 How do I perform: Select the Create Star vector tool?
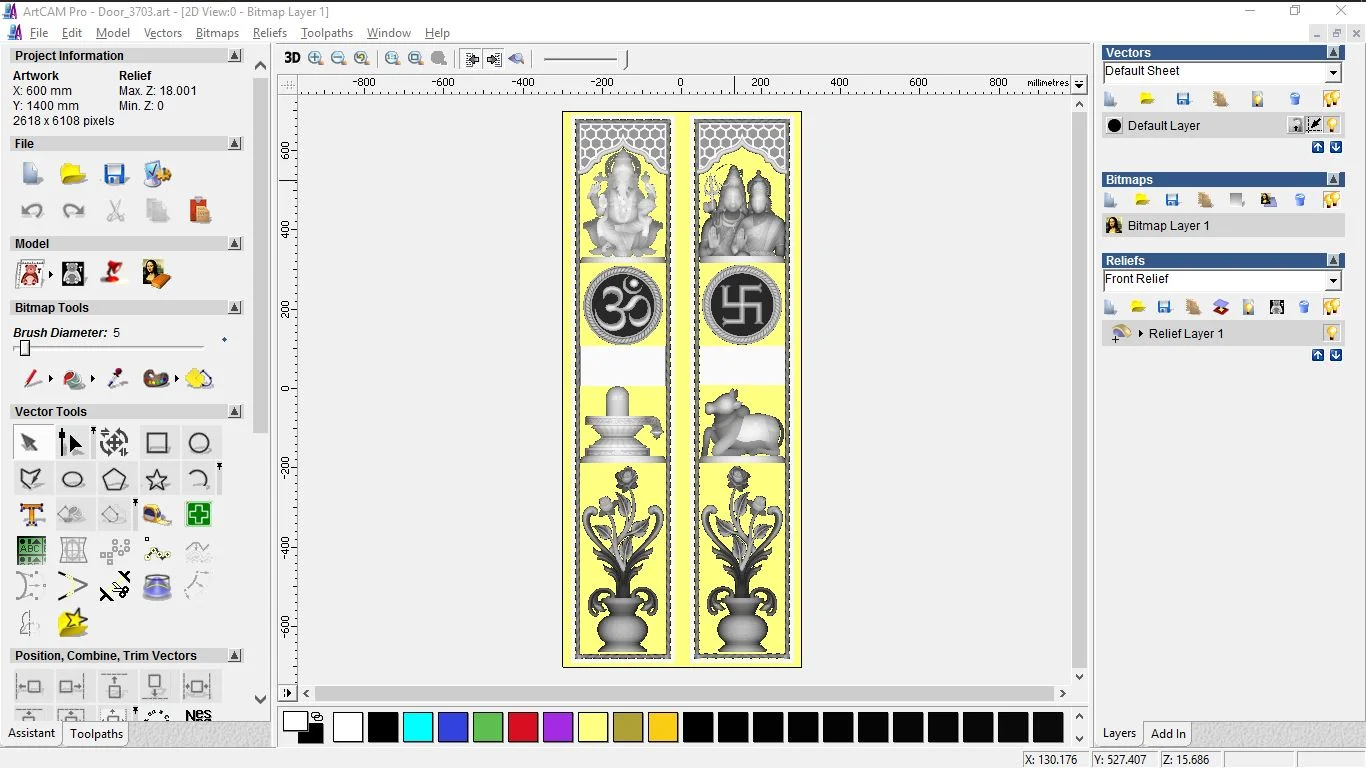pyautogui.click(x=157, y=479)
